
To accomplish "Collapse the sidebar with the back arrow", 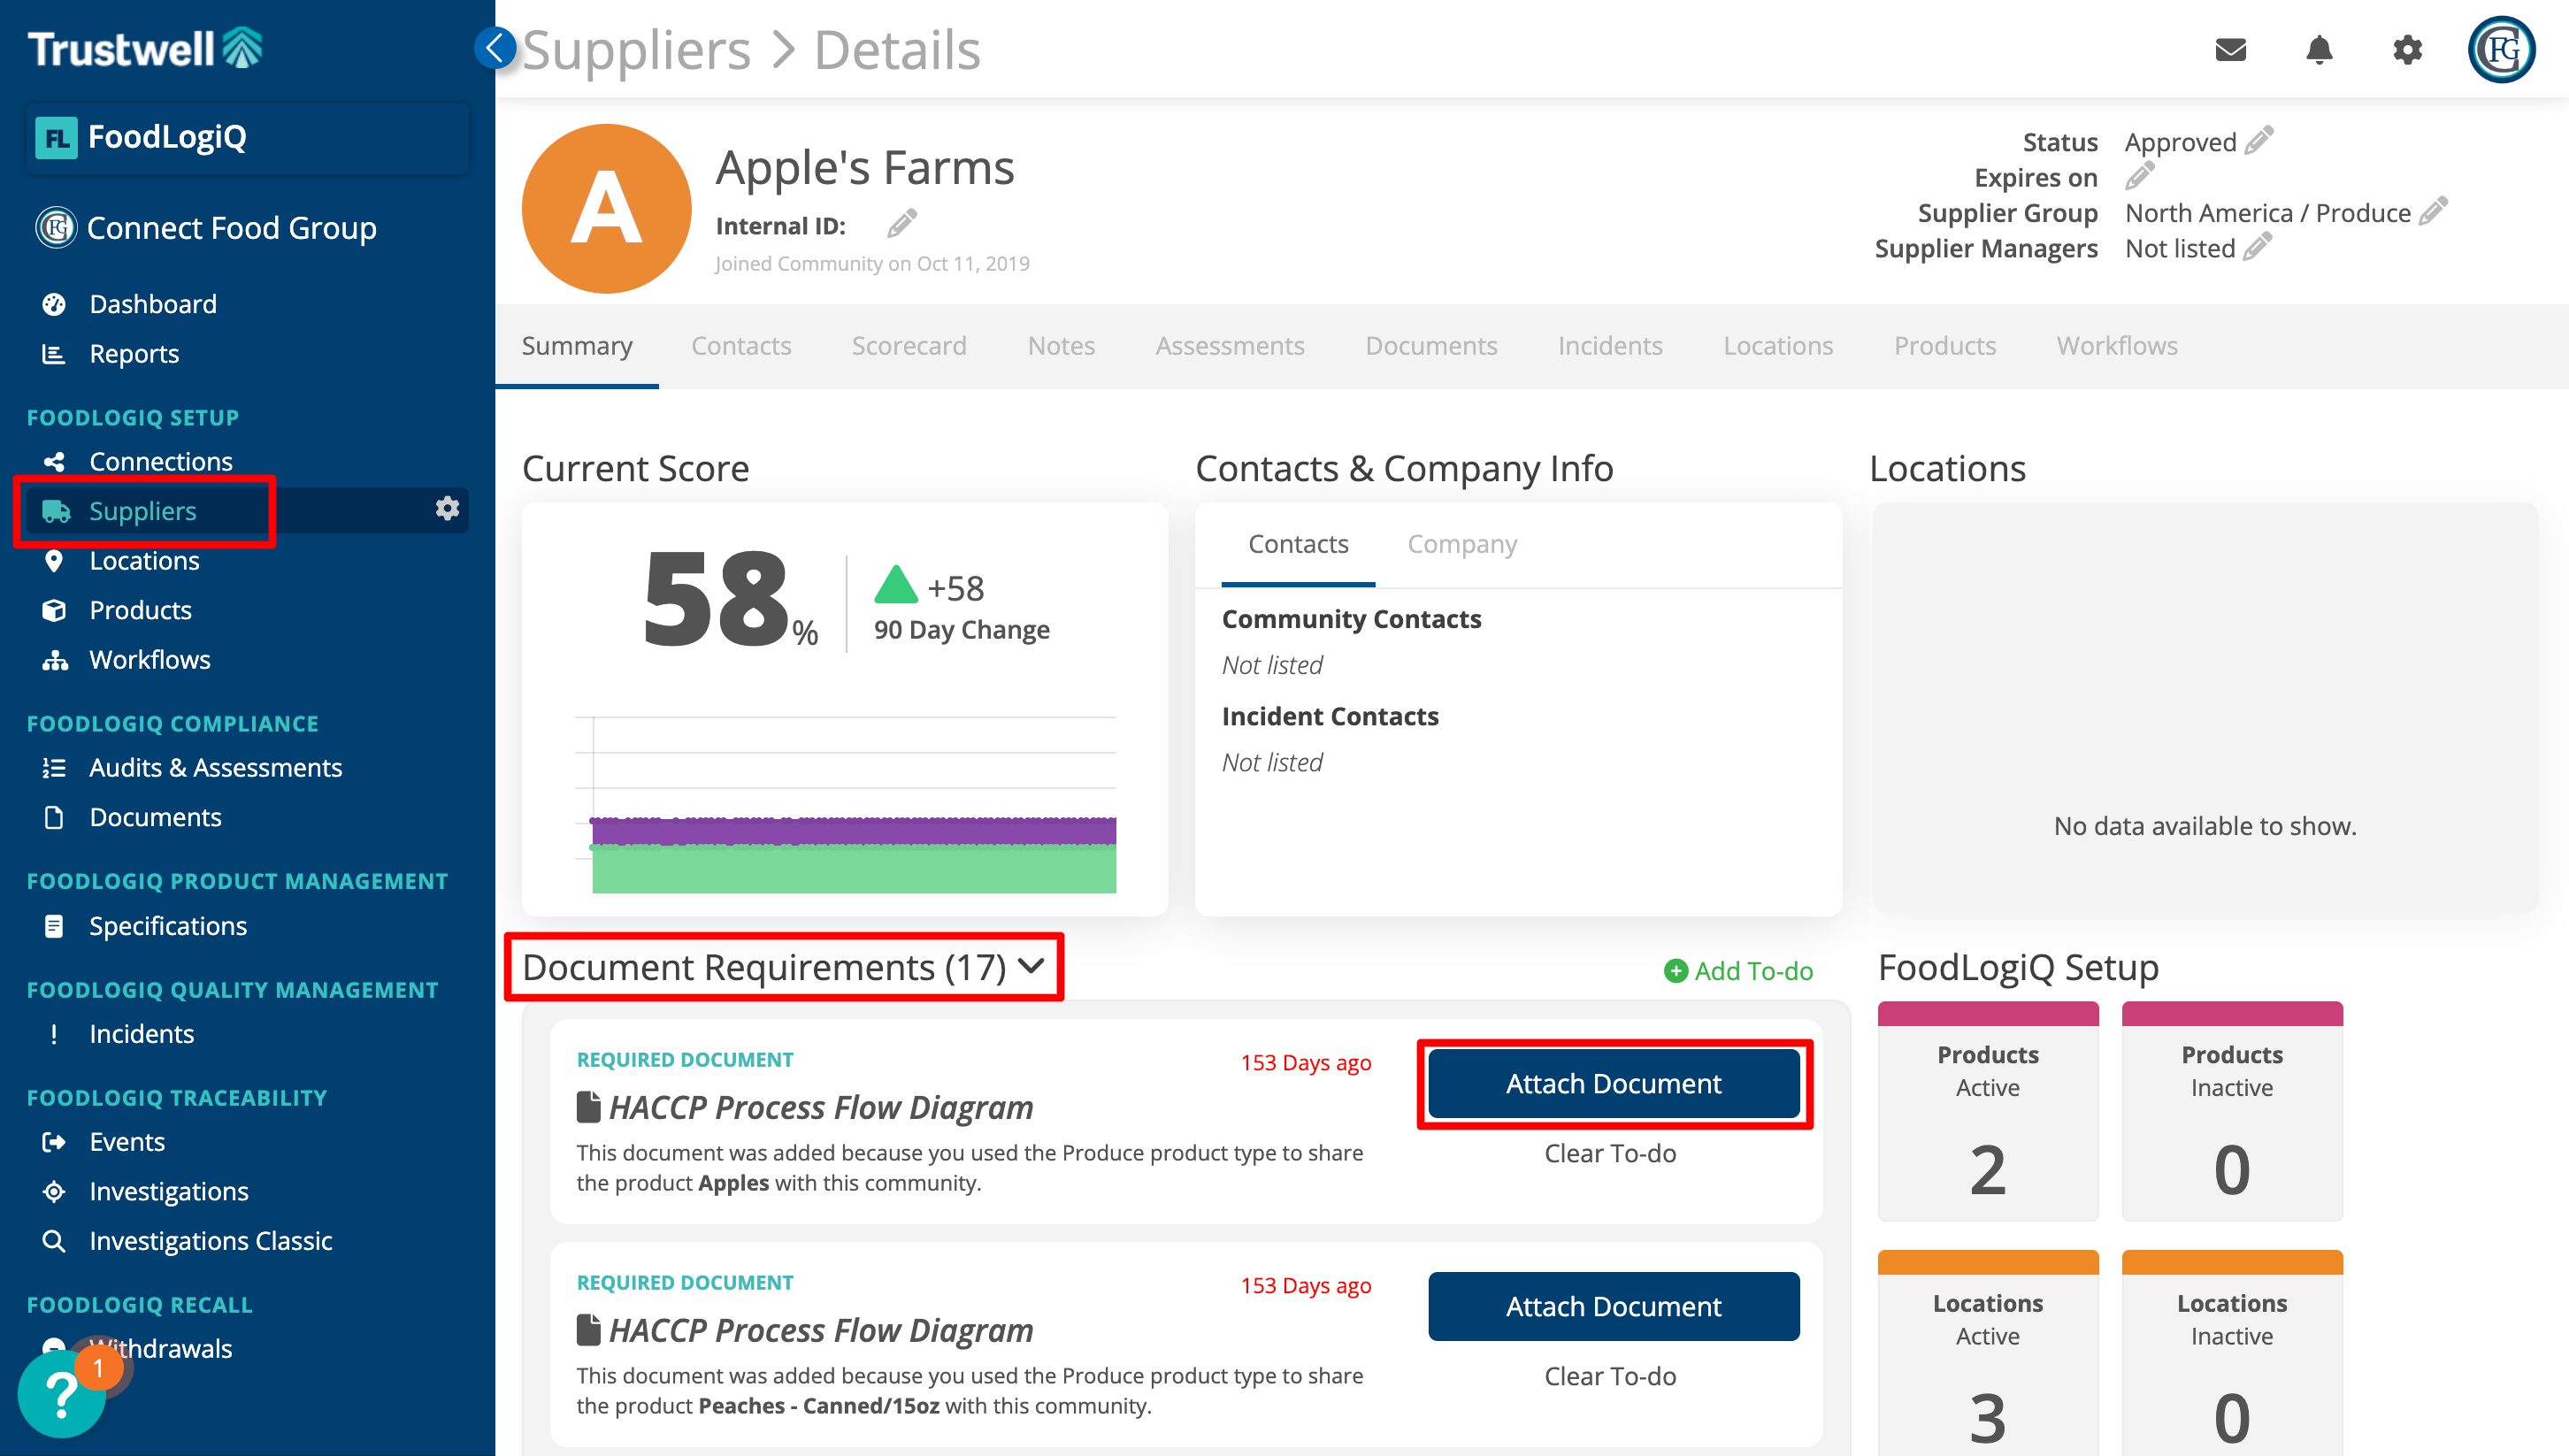I will coord(495,47).
